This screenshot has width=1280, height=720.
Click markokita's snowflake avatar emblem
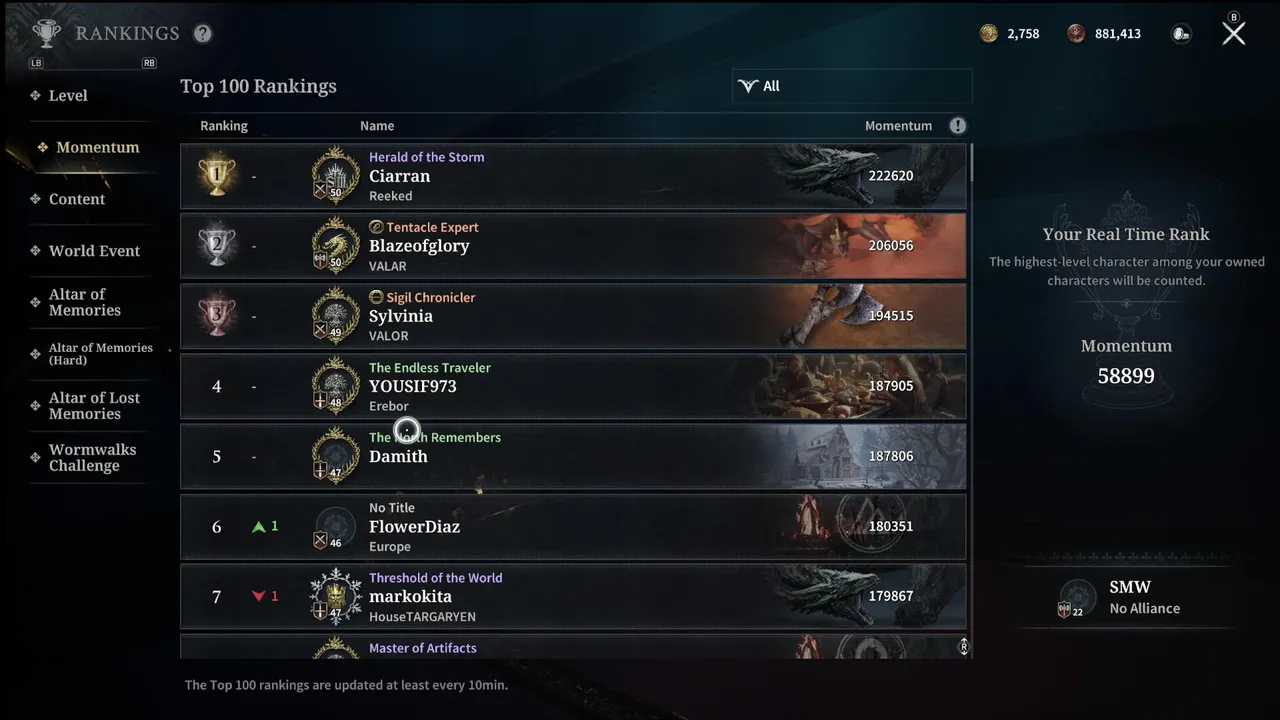(336, 597)
